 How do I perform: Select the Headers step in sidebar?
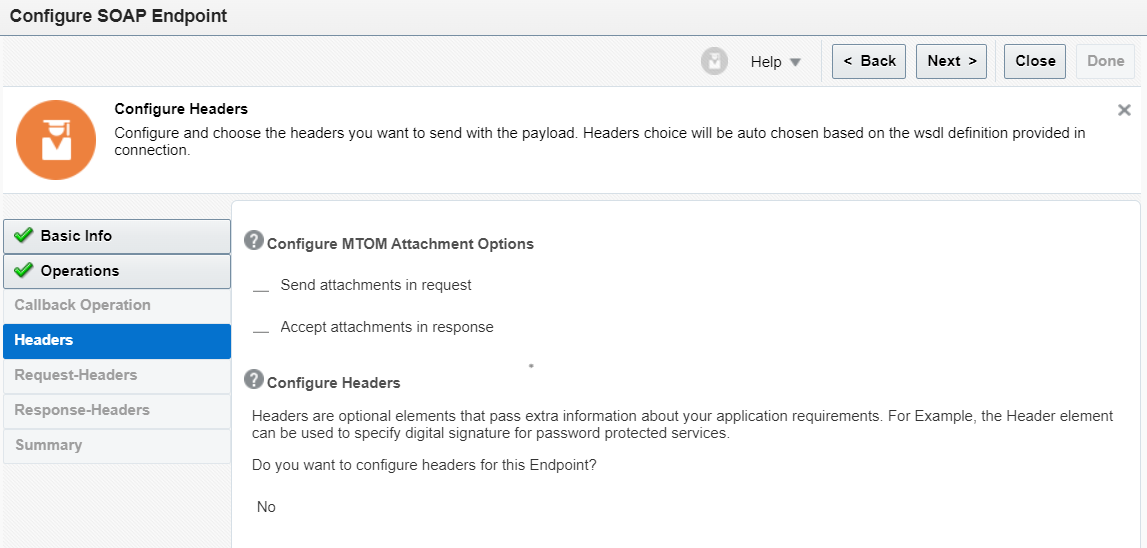tap(117, 341)
